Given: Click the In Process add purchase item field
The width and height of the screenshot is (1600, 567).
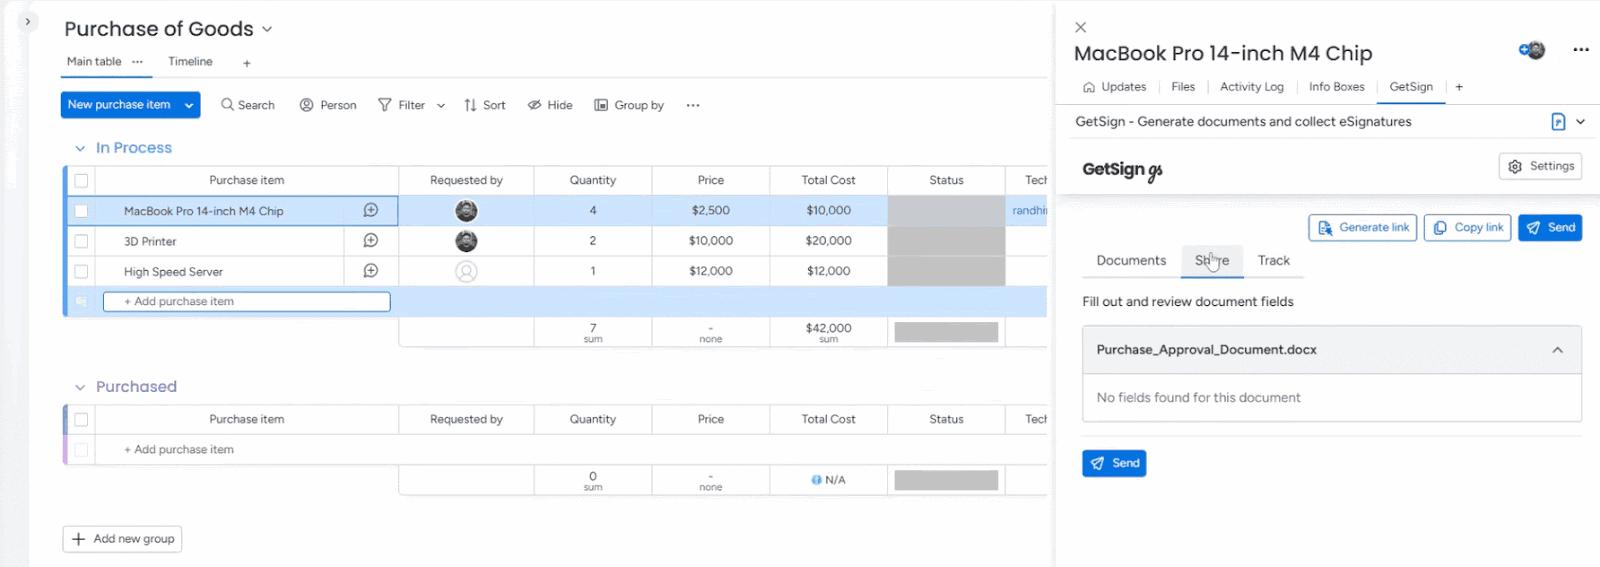Looking at the screenshot, I should click(246, 301).
